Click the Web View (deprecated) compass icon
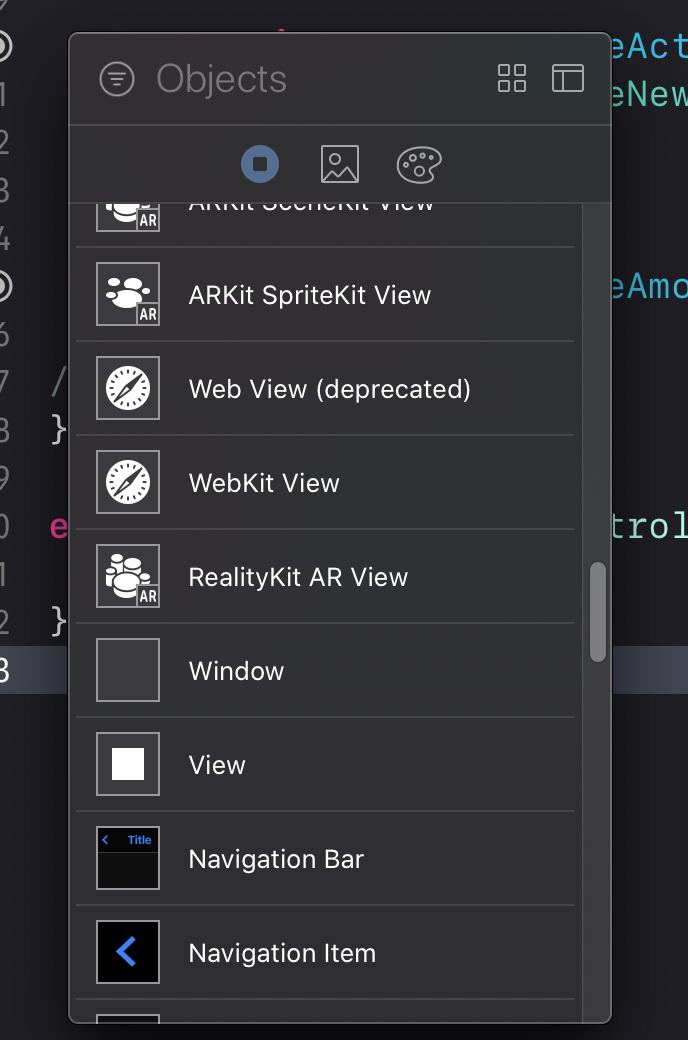688x1040 pixels. (128, 388)
